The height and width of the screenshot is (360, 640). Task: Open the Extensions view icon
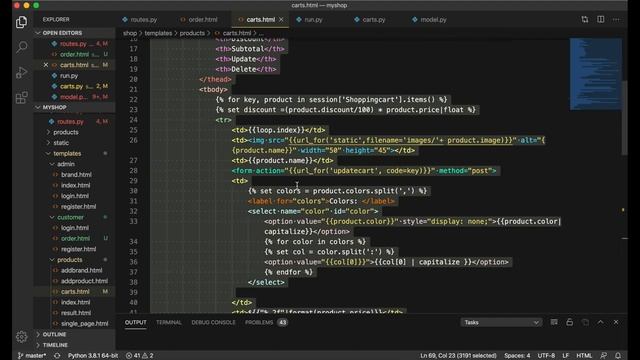(22, 98)
